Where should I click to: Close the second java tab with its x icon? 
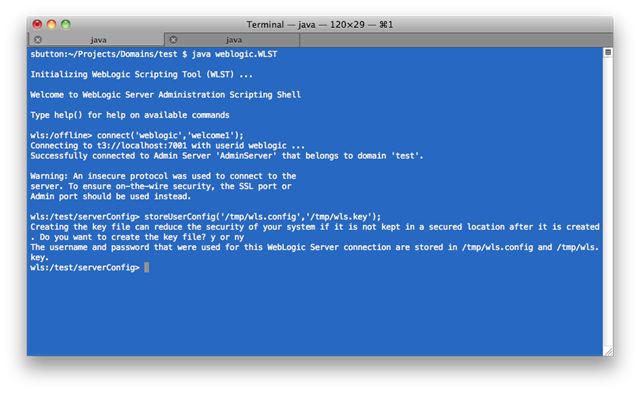point(173,40)
